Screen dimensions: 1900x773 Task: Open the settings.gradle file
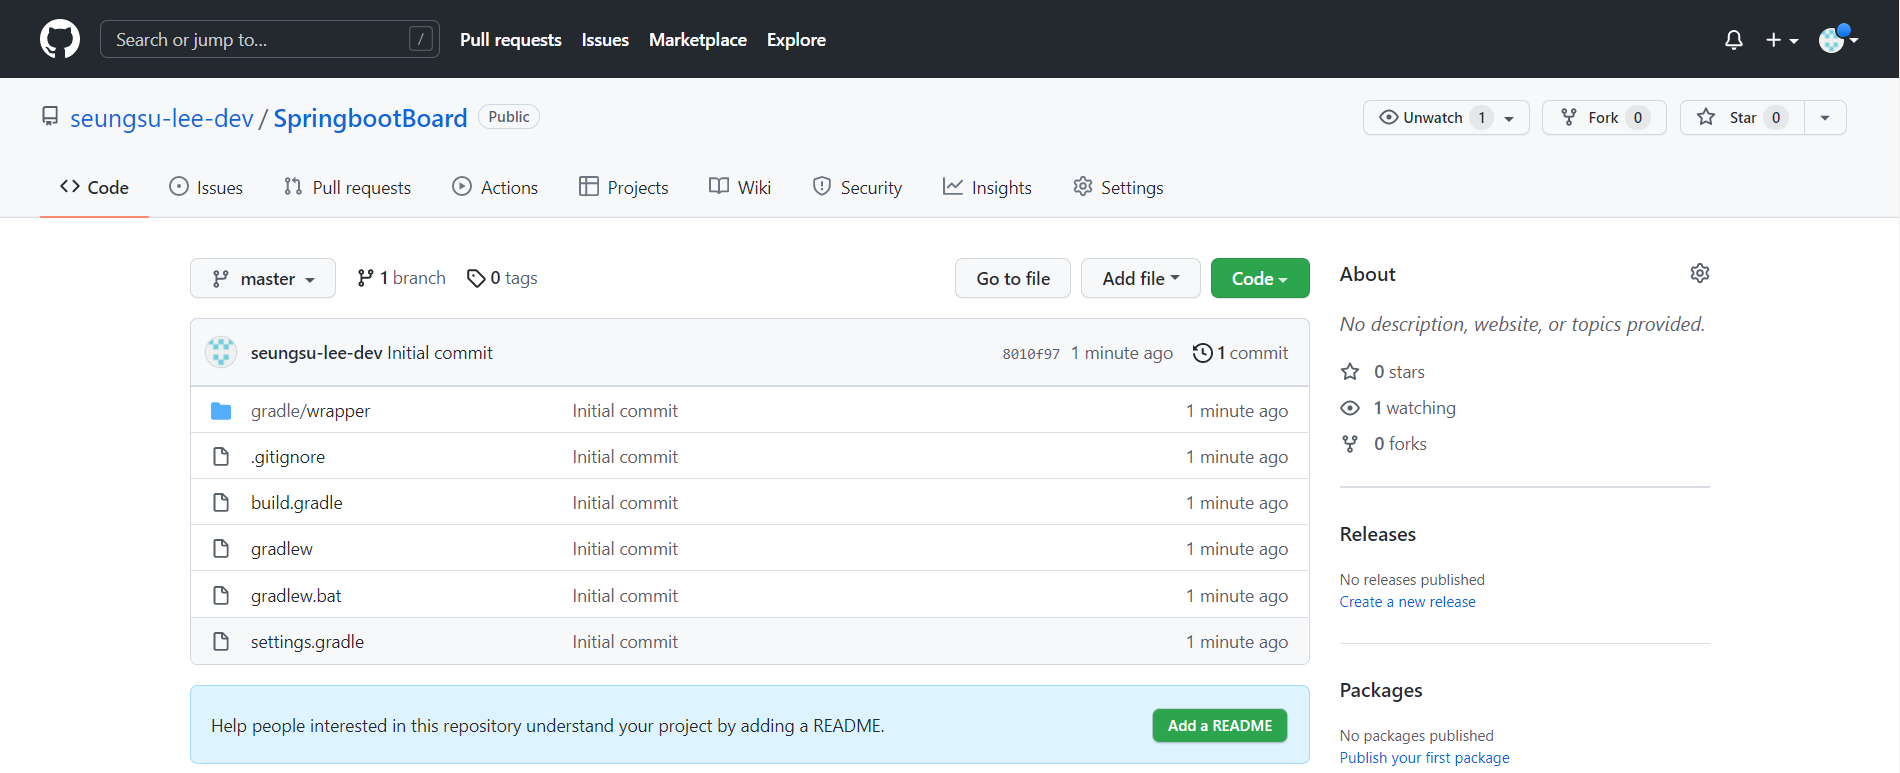(307, 642)
